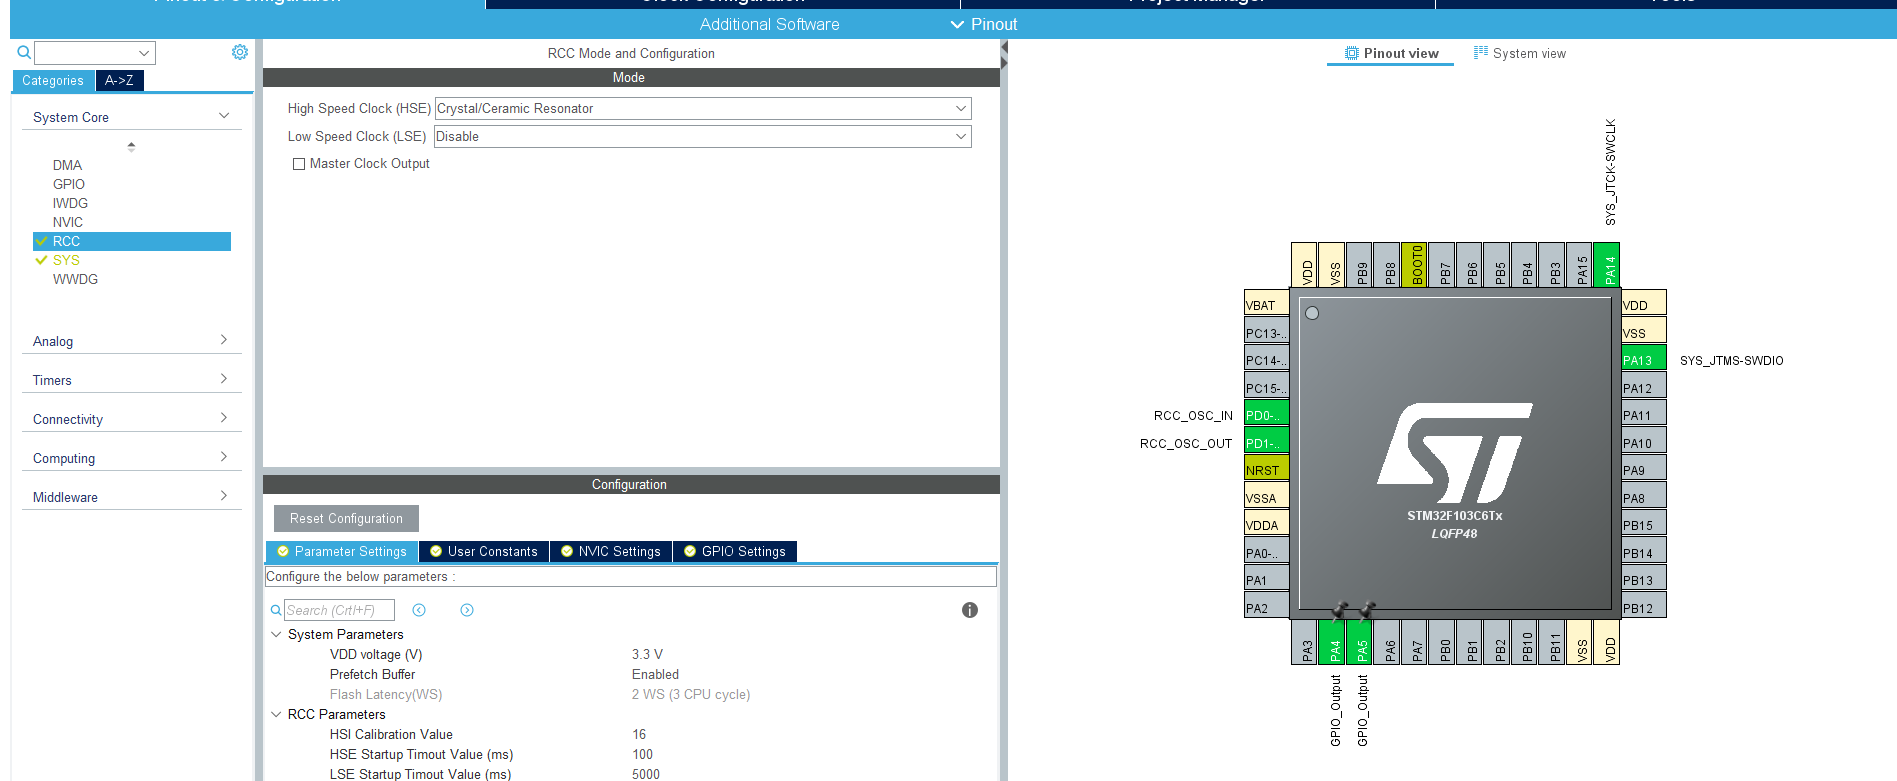Open the Pinout dropdown menu

984,24
